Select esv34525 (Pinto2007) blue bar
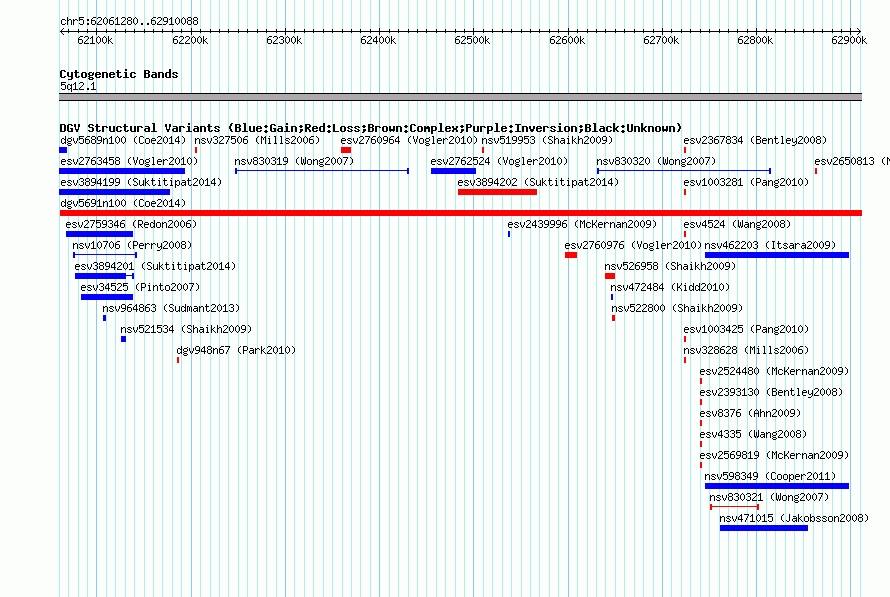The width and height of the screenshot is (890, 597). 107,297
